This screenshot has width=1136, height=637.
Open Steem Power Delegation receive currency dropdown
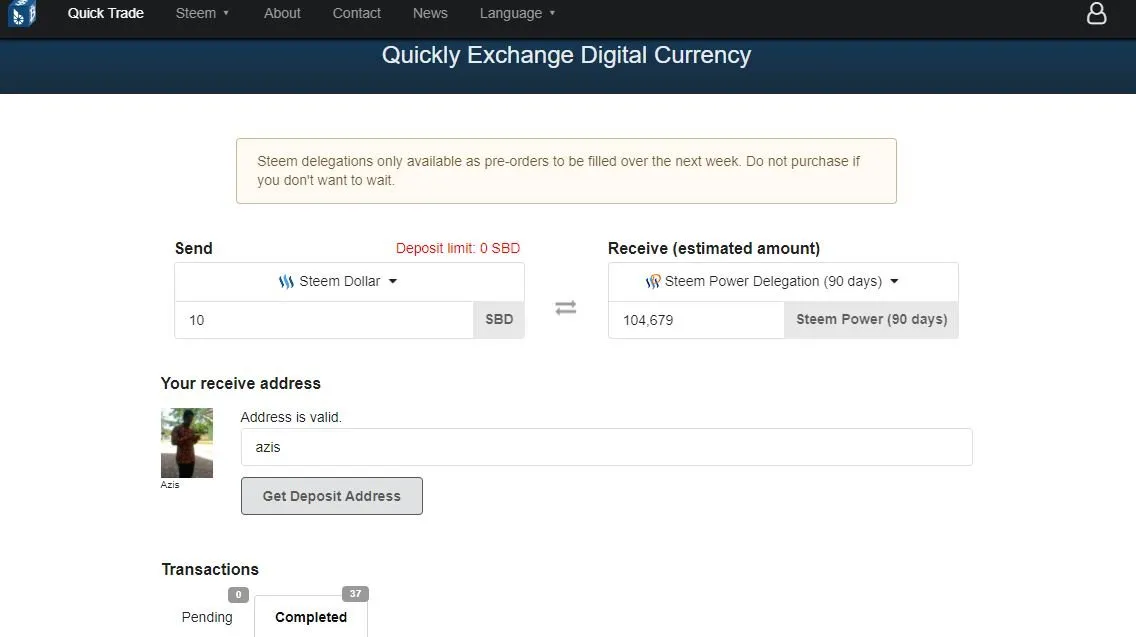point(783,281)
